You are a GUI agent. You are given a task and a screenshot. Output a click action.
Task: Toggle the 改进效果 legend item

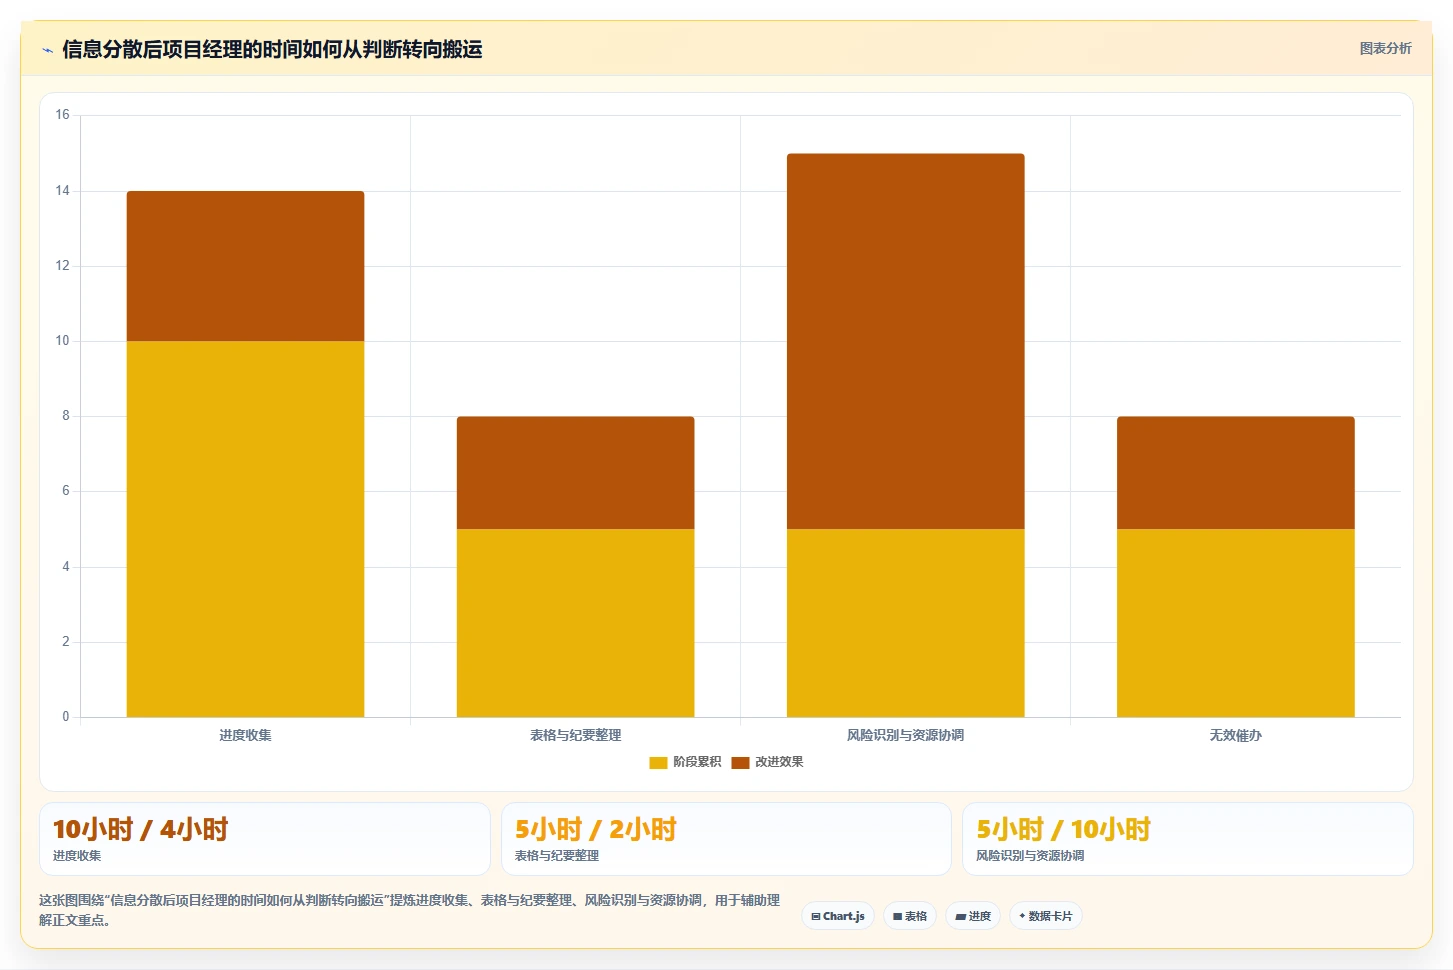(767, 762)
